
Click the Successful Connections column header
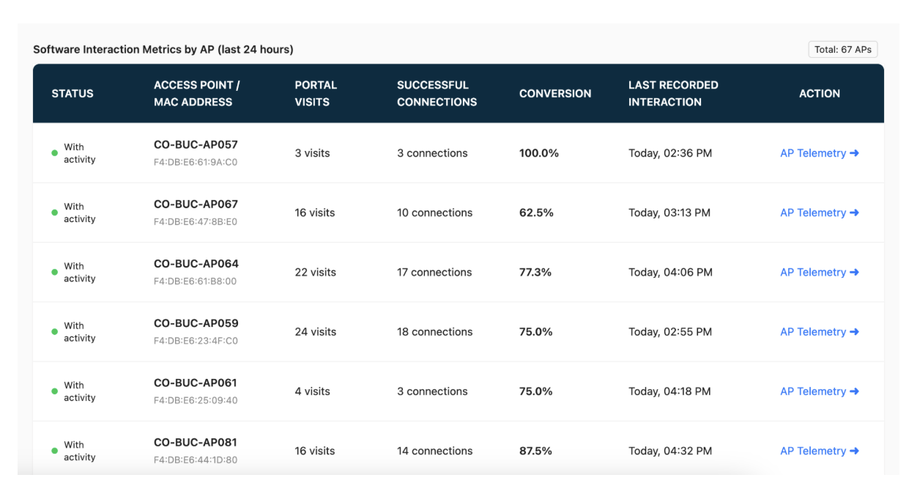coord(437,94)
